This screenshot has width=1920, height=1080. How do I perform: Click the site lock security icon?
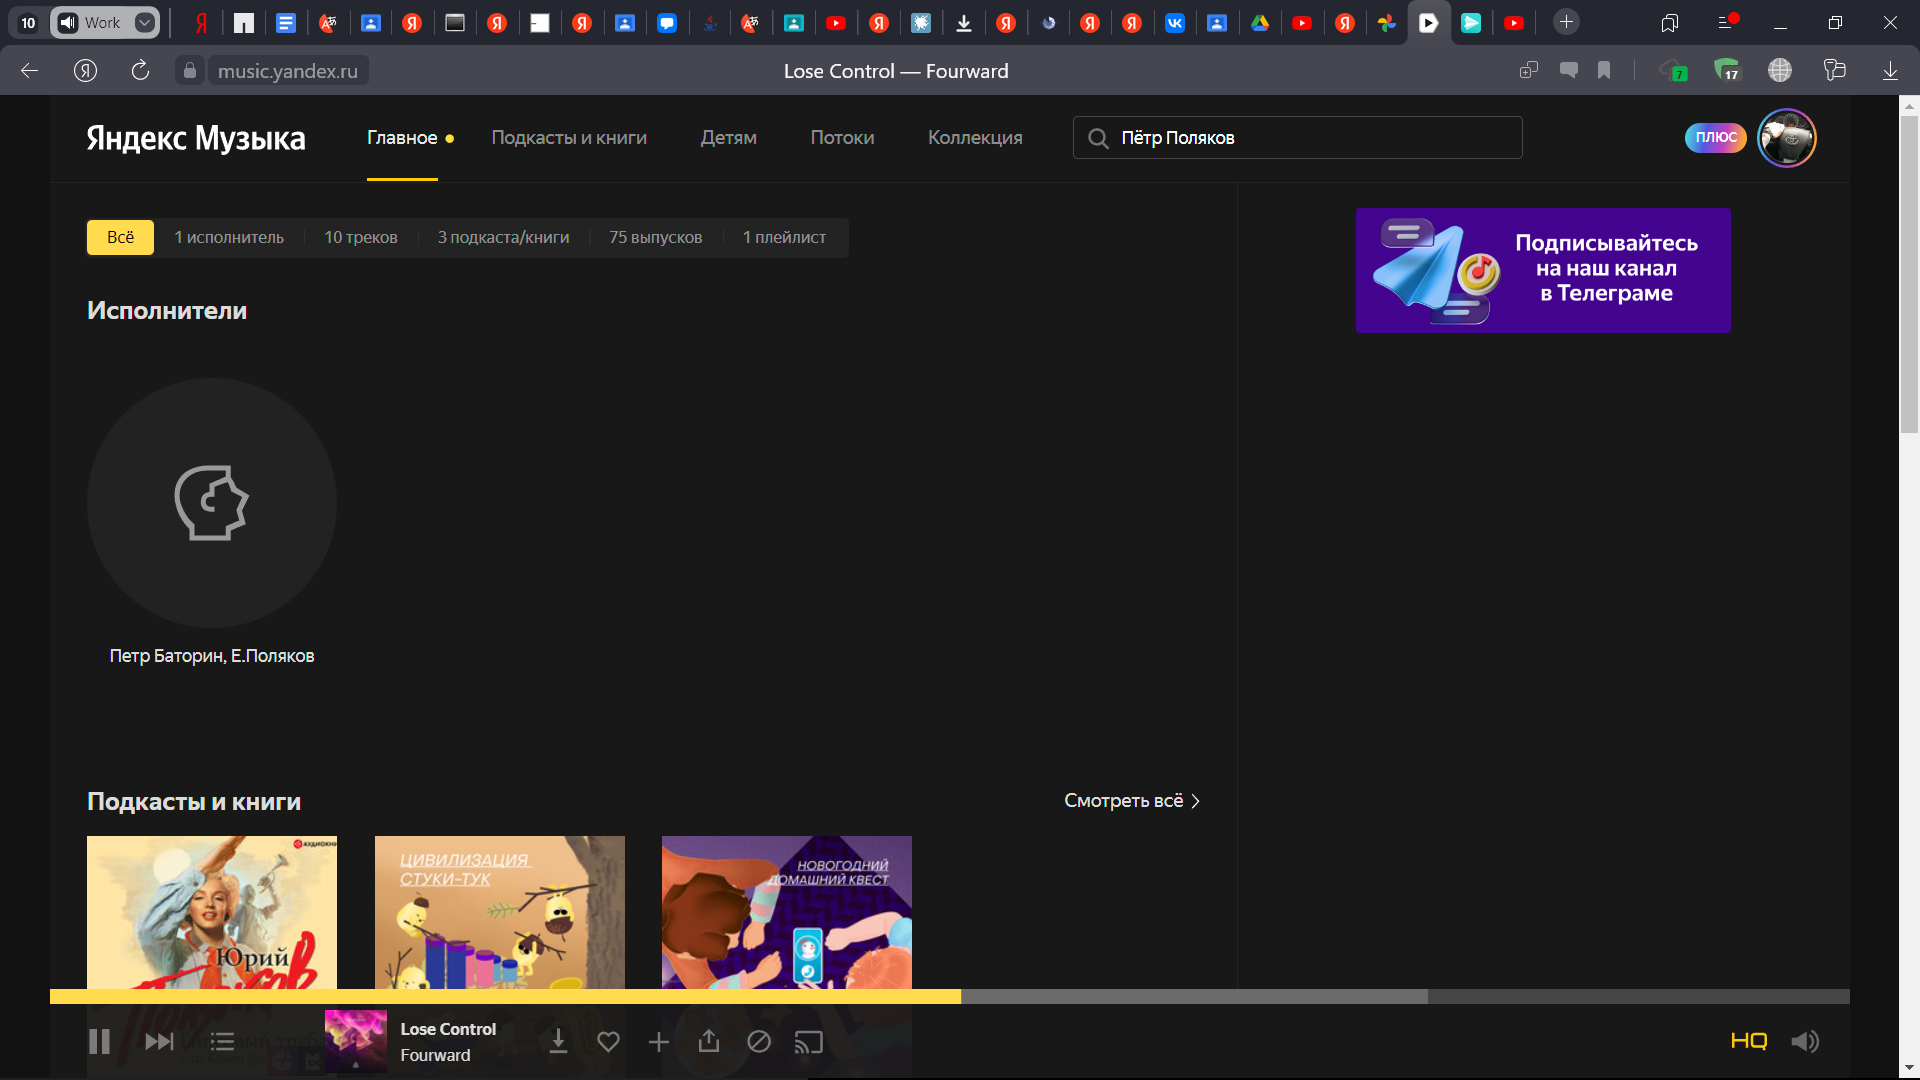190,70
